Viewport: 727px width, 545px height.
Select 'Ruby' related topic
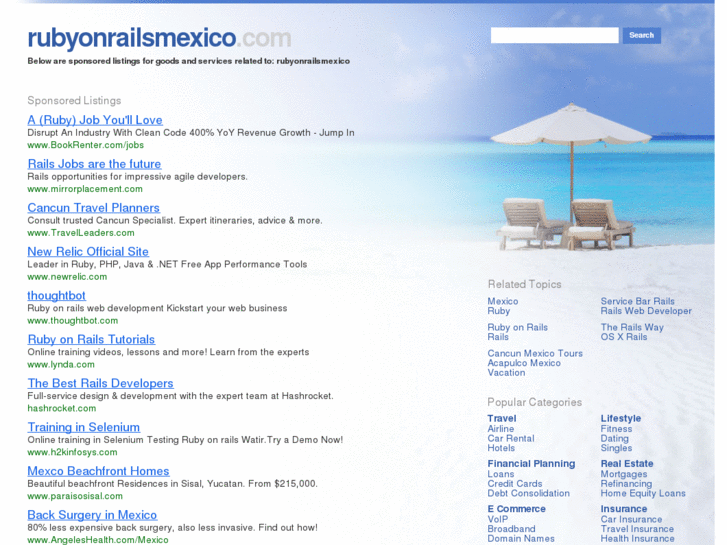click(x=498, y=311)
